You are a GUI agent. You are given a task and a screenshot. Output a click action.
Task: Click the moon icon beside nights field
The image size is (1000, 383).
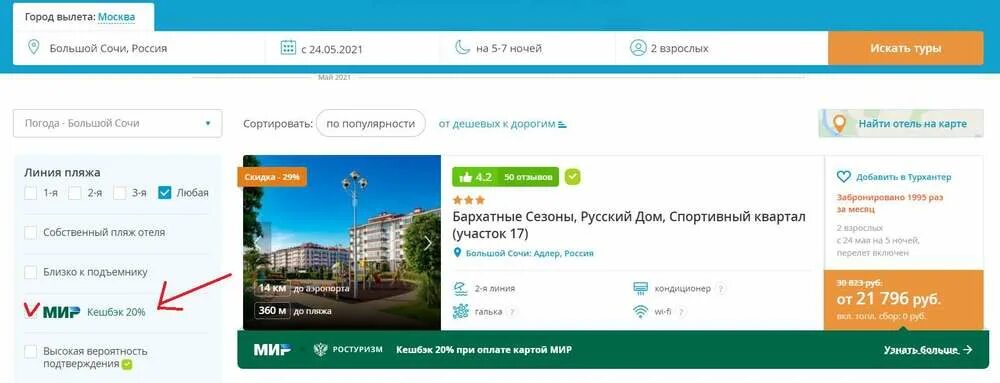(x=462, y=48)
